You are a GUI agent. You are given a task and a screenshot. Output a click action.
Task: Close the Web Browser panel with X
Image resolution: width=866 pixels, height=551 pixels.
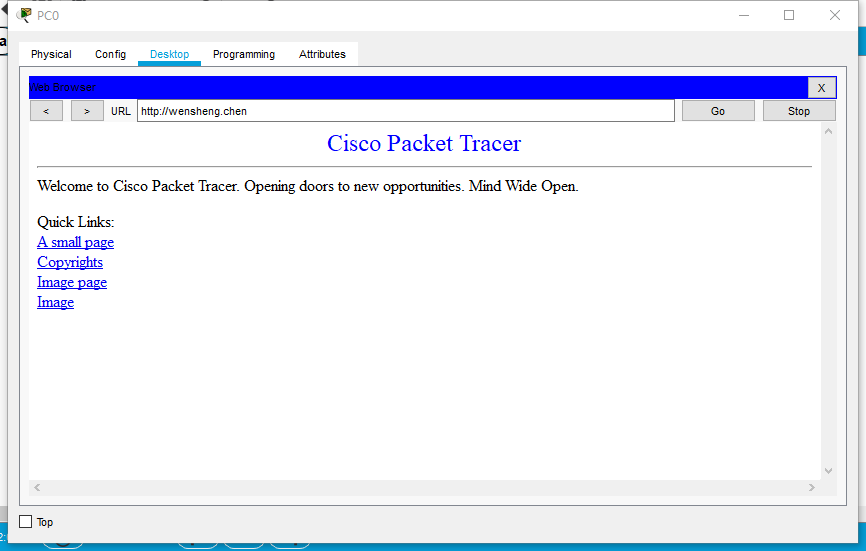pyautogui.click(x=822, y=88)
